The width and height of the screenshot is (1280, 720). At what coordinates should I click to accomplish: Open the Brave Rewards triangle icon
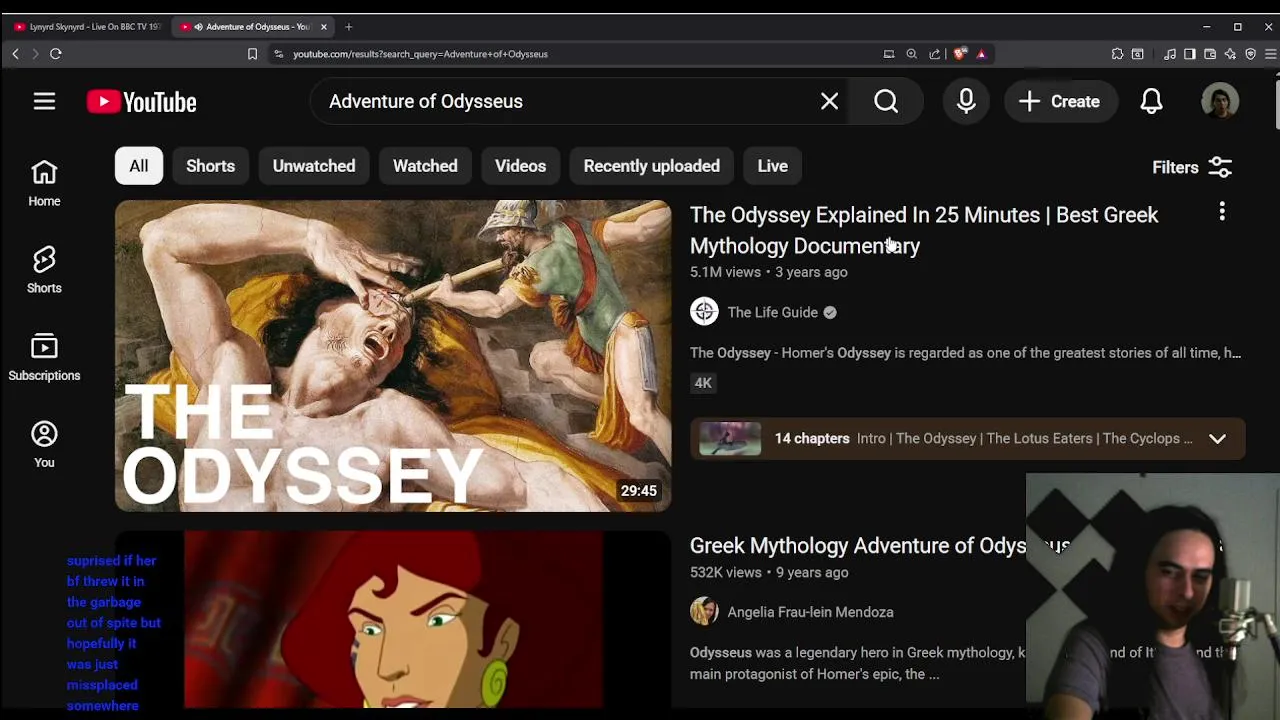tap(981, 54)
